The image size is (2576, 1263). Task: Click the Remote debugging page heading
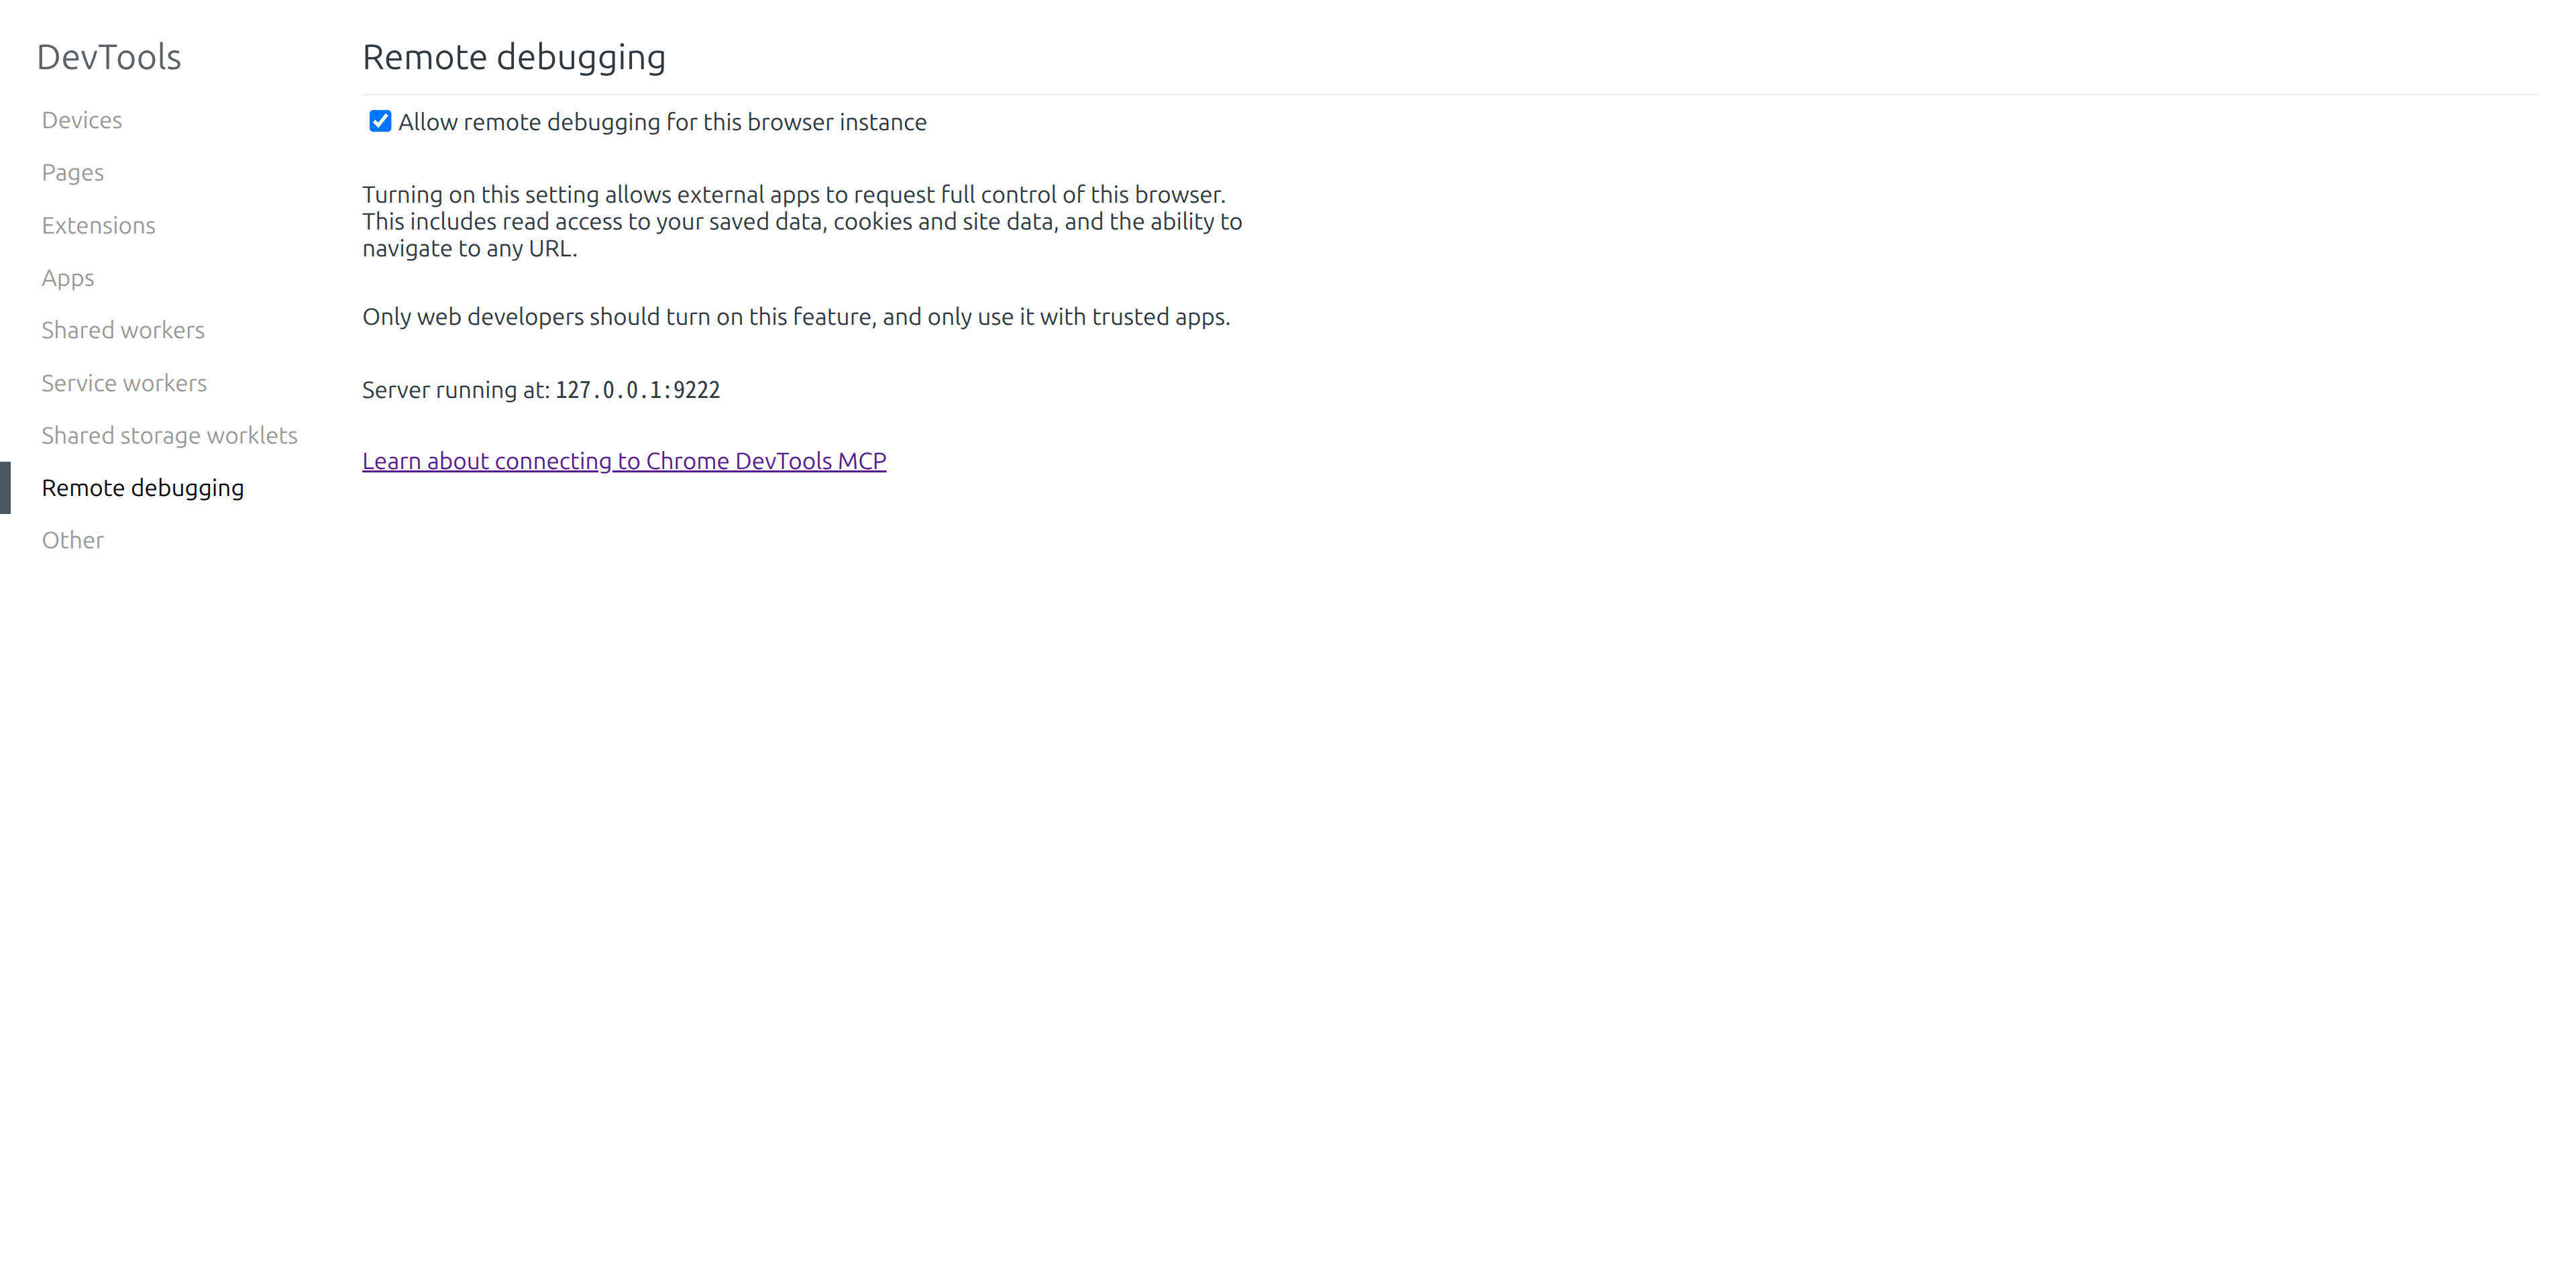click(514, 57)
